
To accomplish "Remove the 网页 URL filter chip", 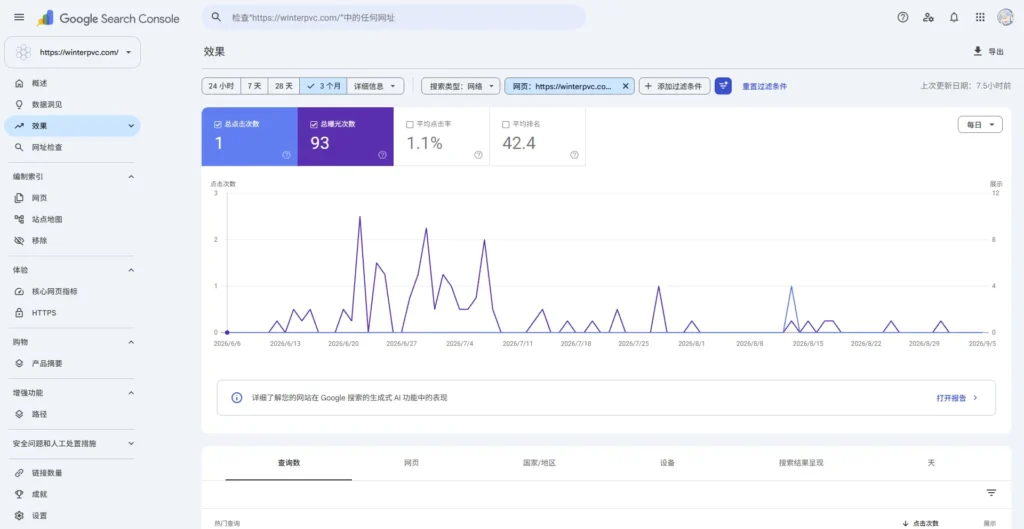I will coord(625,86).
